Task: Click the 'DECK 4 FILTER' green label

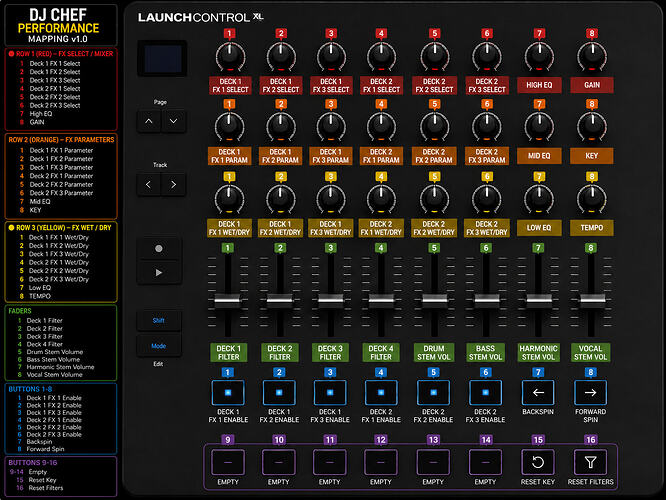Action: coord(381,353)
